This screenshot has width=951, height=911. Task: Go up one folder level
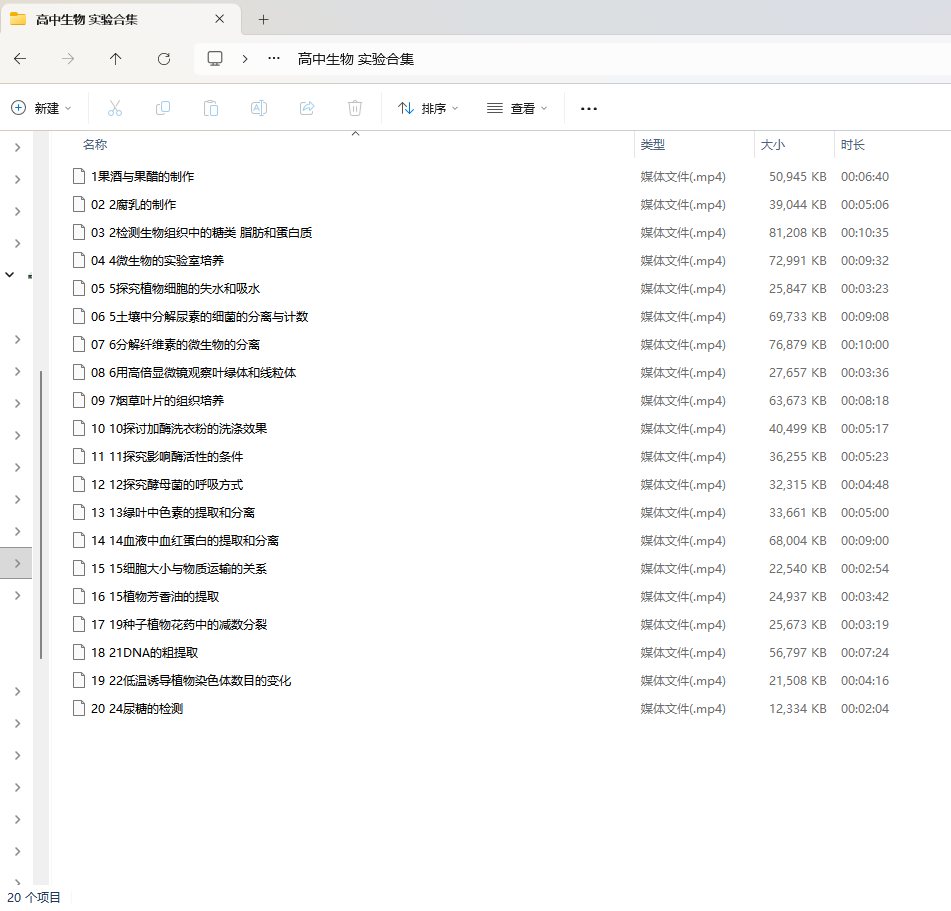pos(116,59)
